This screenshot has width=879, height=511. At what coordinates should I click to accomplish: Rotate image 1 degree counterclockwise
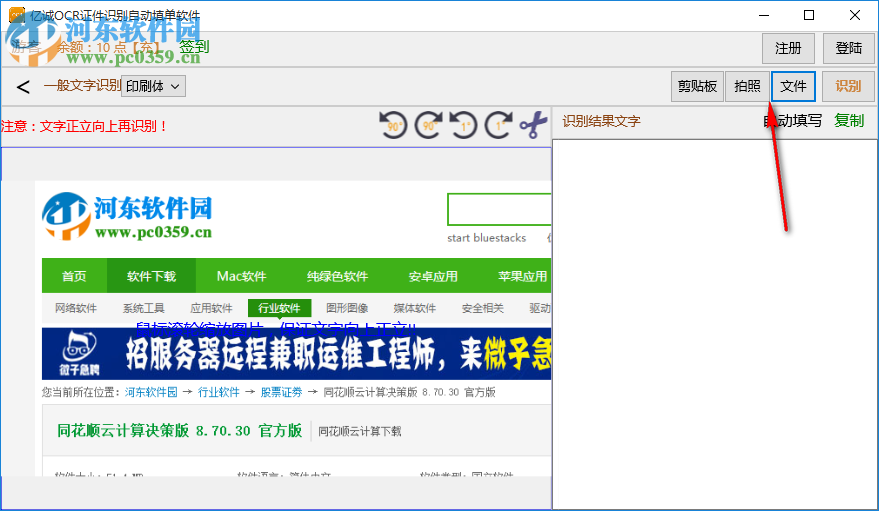463,125
